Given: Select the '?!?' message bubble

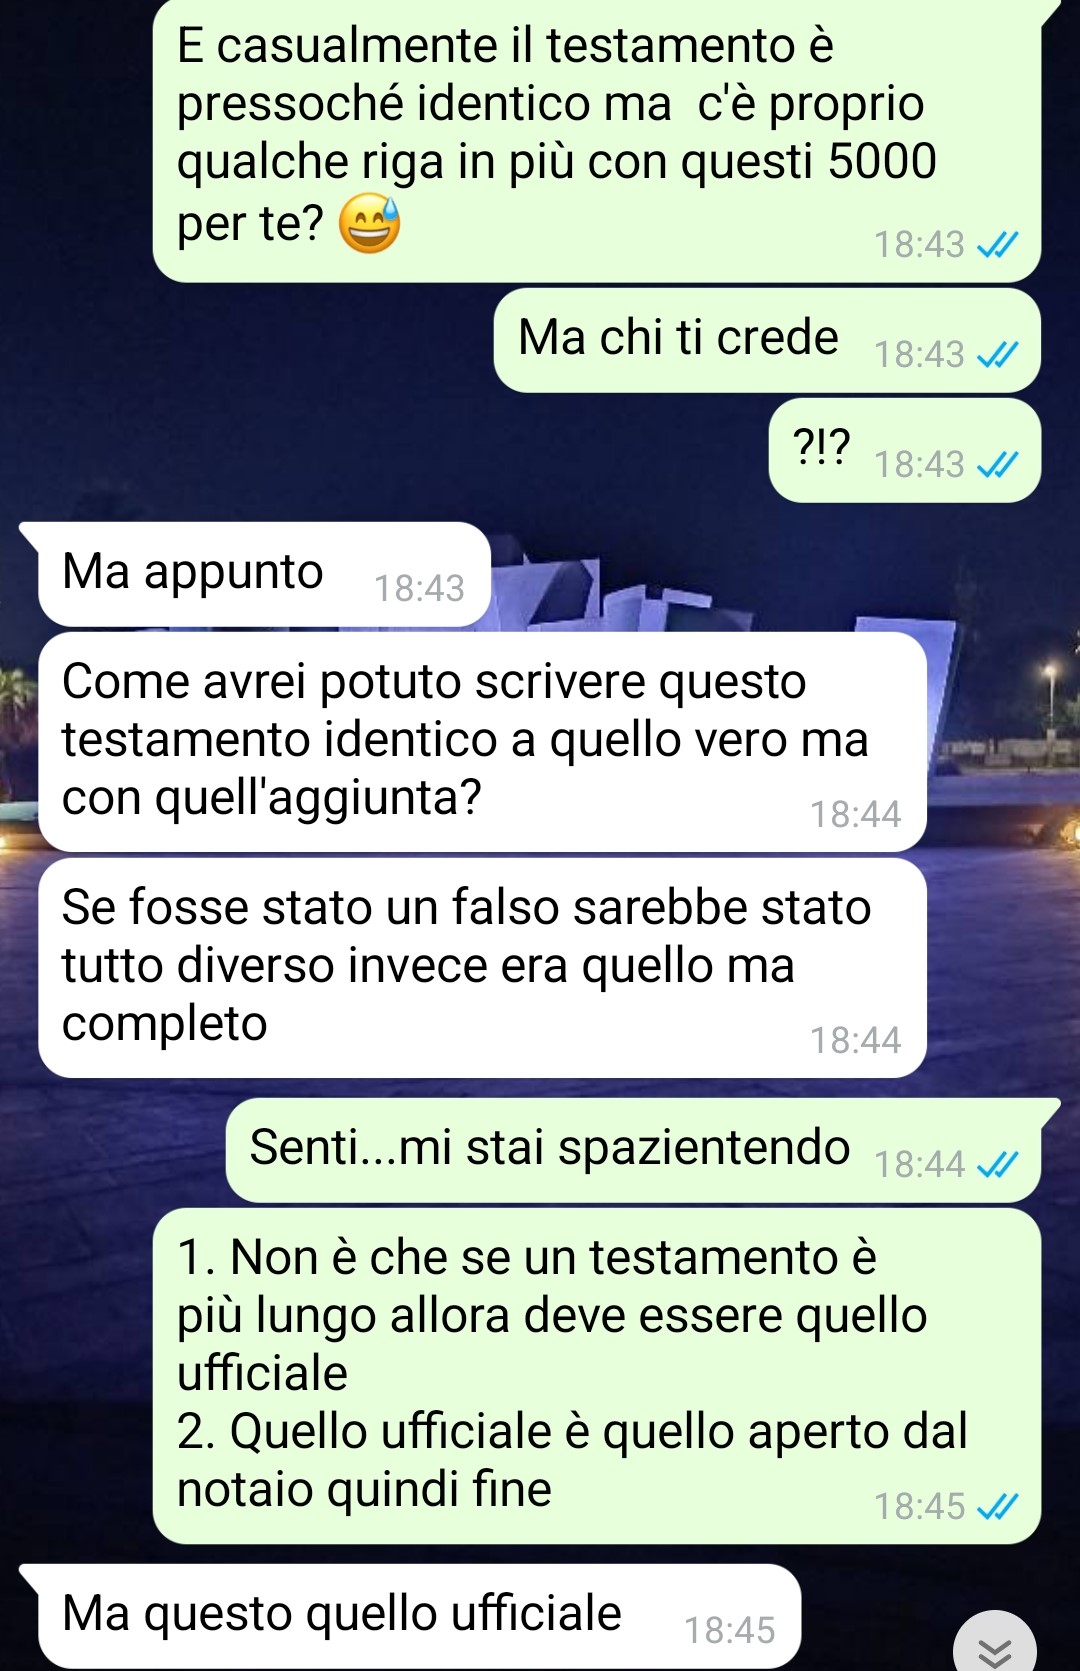Looking at the screenshot, I should pyautogui.click(x=905, y=450).
